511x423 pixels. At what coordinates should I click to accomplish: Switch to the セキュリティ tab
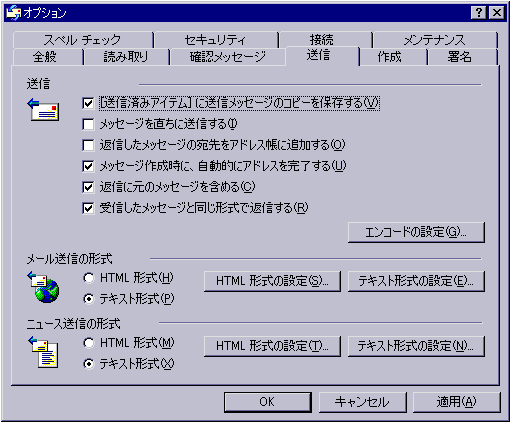[x=216, y=40]
